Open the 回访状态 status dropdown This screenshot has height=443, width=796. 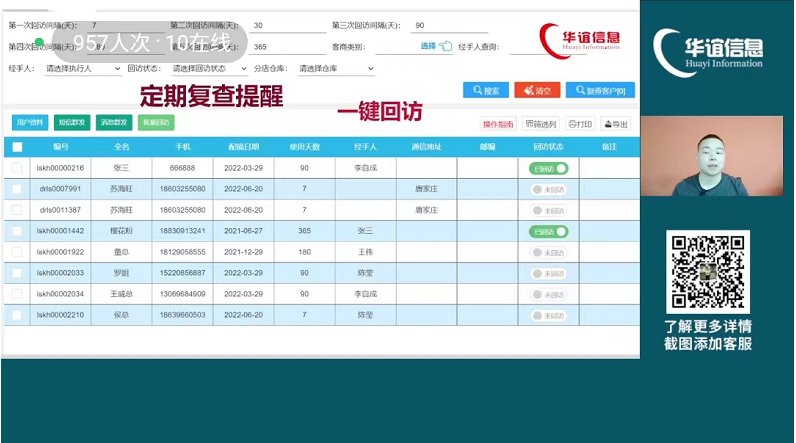tap(208, 69)
